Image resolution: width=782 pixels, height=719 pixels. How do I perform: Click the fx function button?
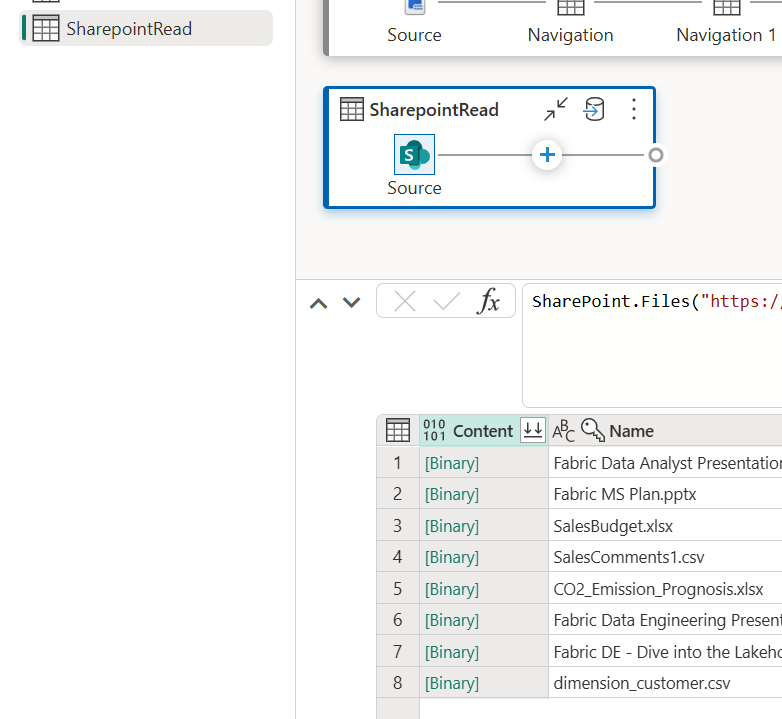tap(489, 301)
